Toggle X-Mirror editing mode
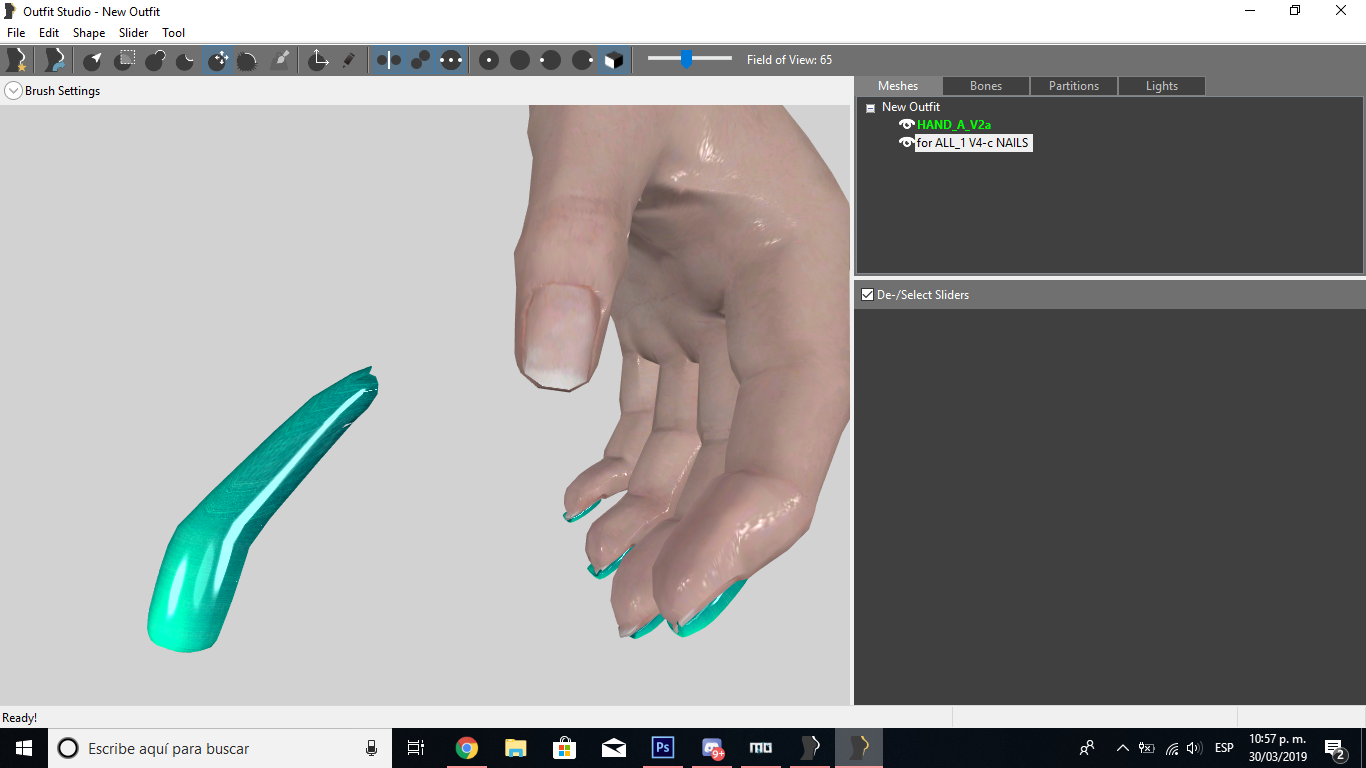Image resolution: width=1366 pixels, height=768 pixels. pos(388,60)
